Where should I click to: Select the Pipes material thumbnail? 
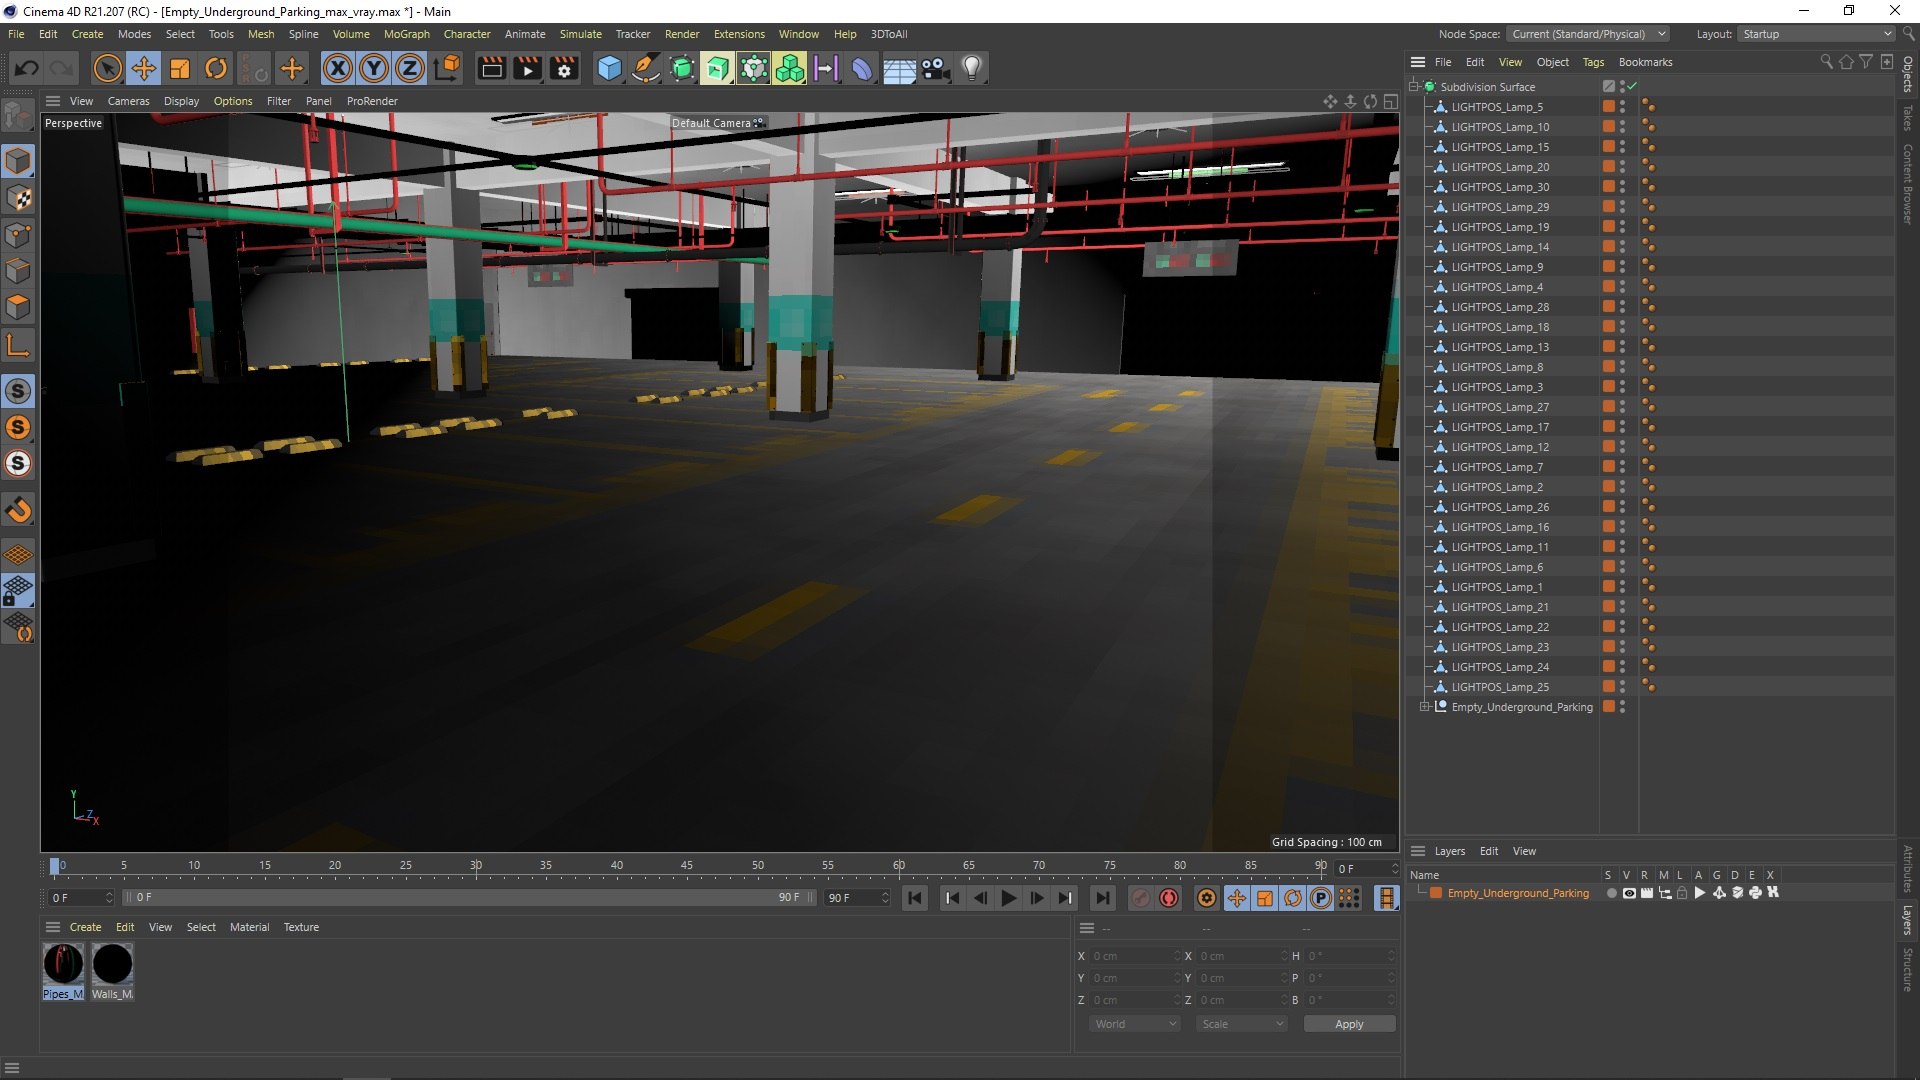(x=63, y=965)
